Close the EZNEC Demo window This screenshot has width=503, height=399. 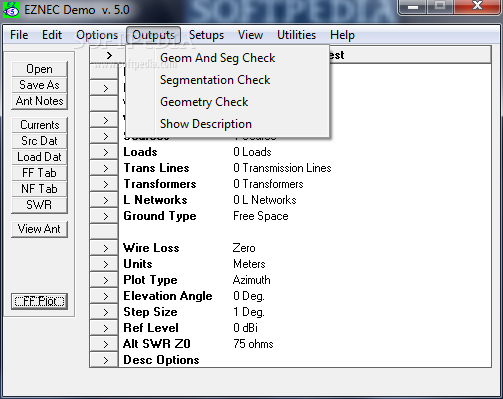pos(477,7)
